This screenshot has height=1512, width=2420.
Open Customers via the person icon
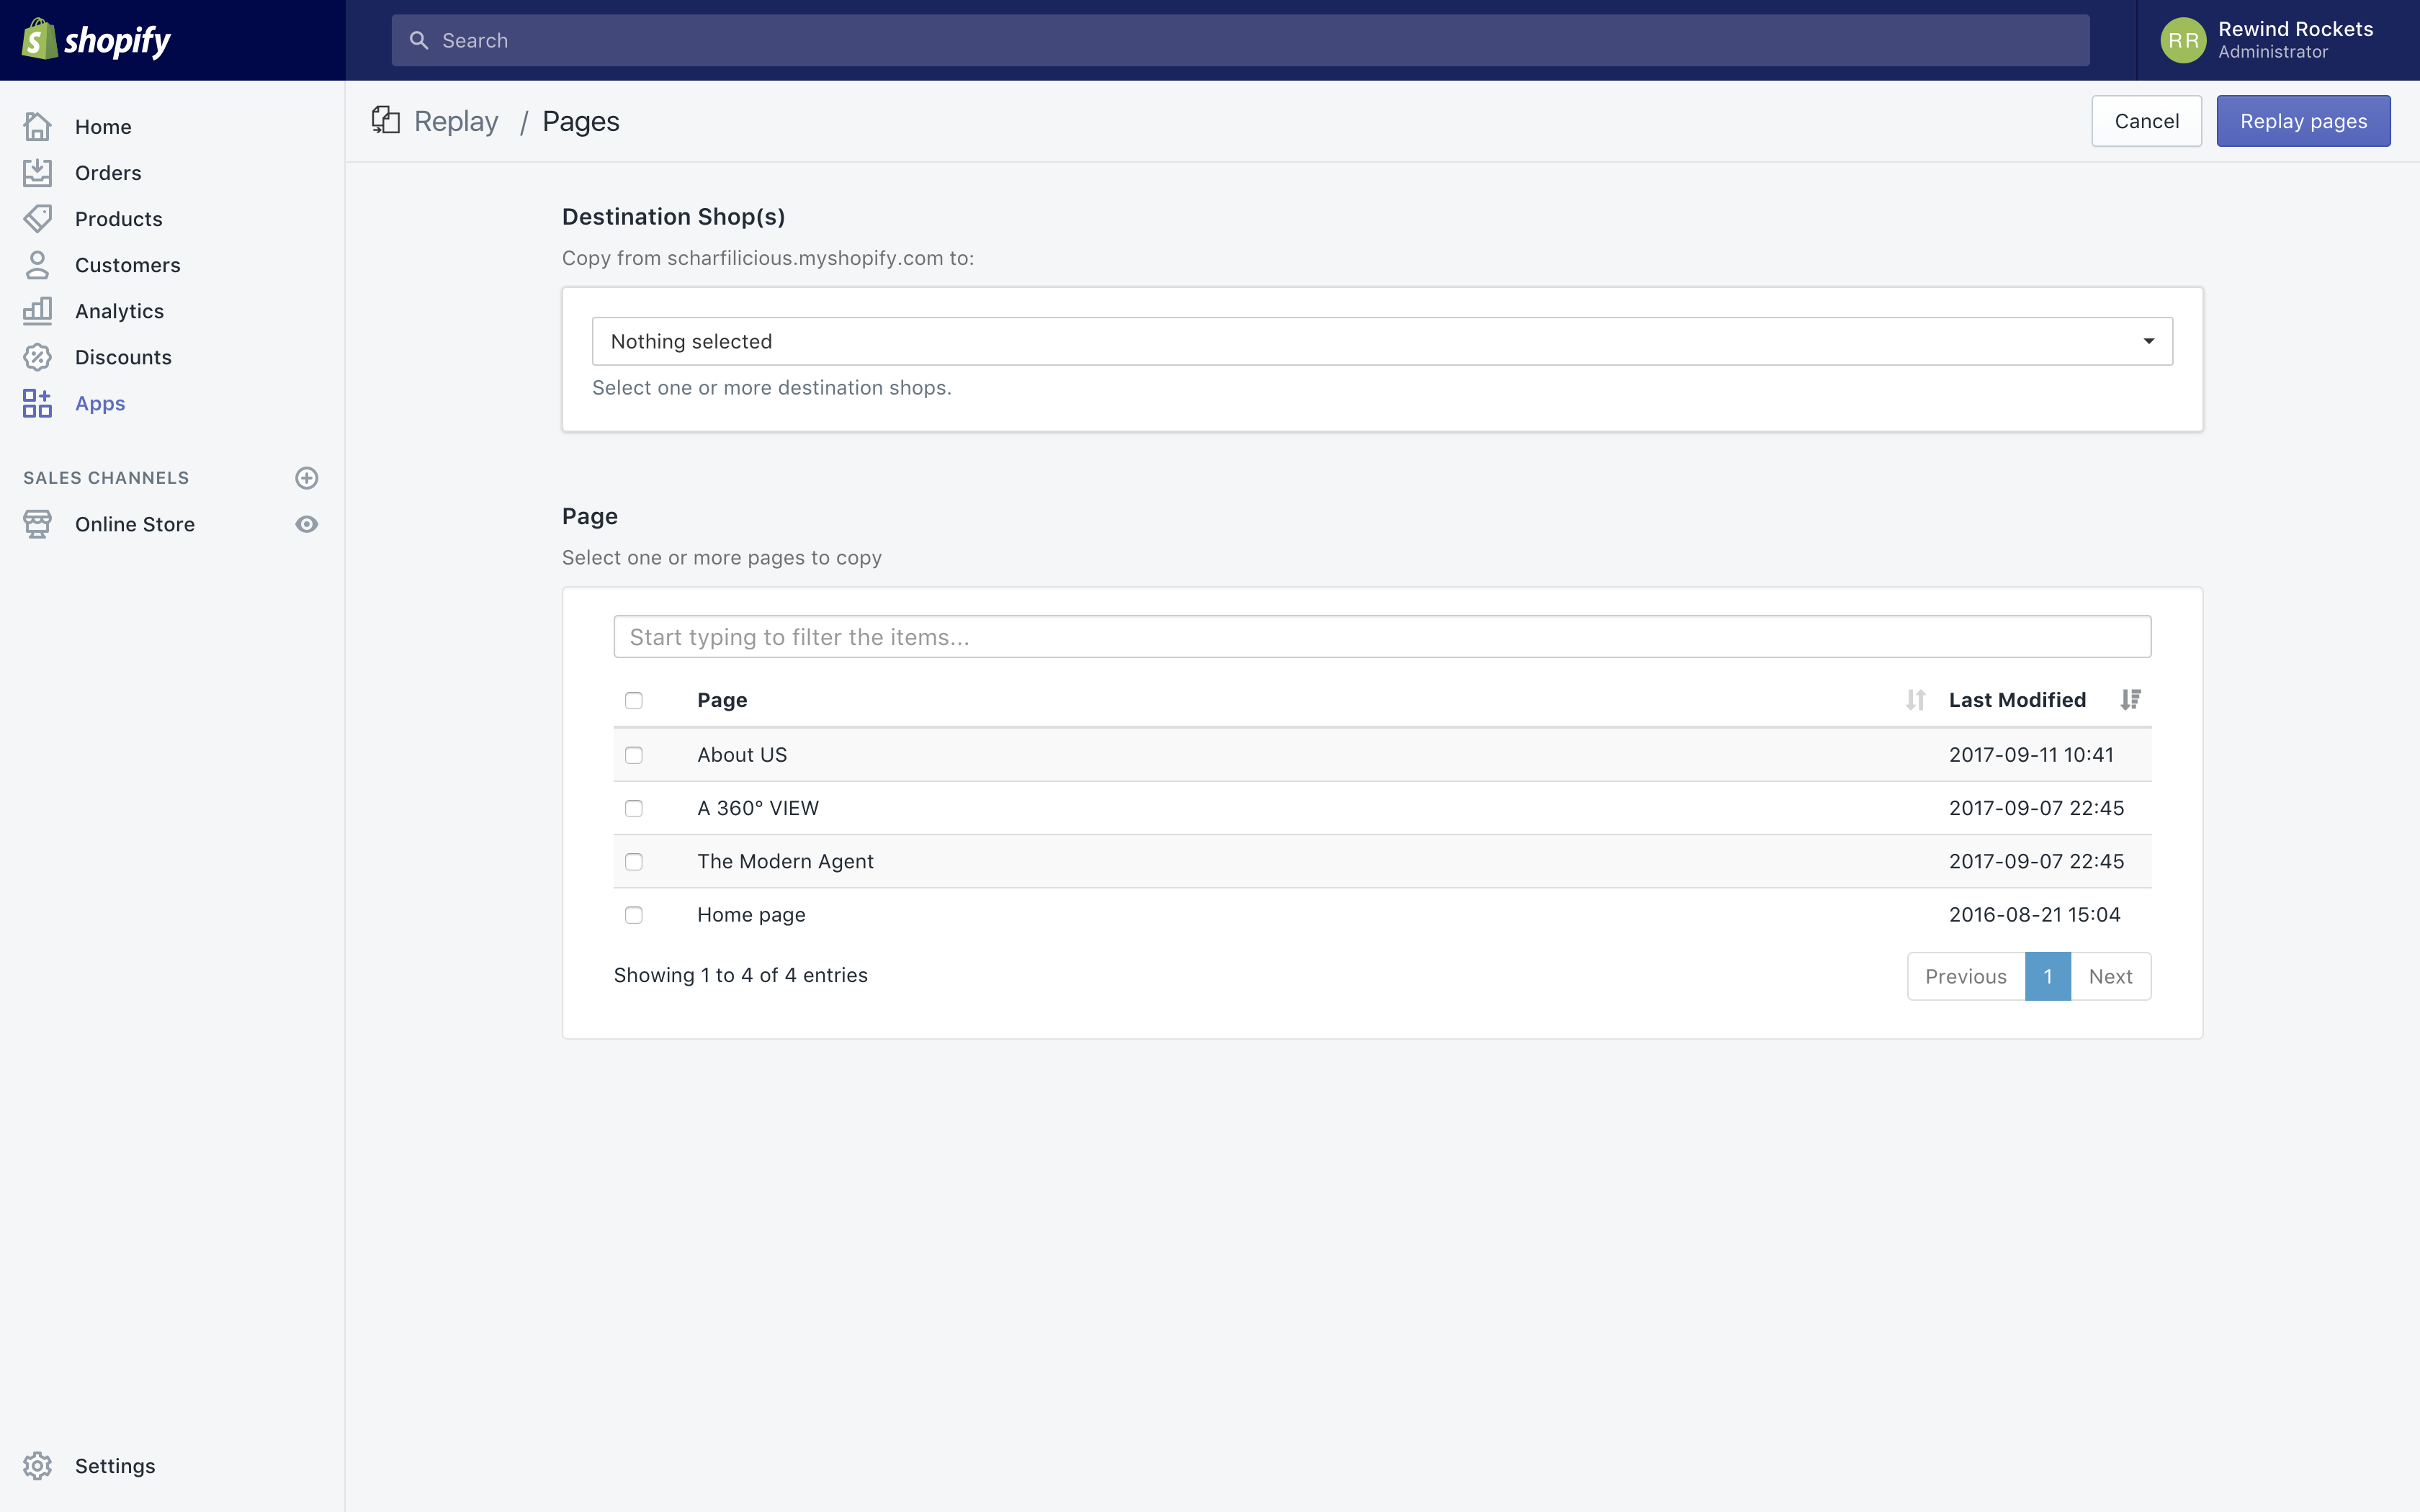[x=38, y=264]
